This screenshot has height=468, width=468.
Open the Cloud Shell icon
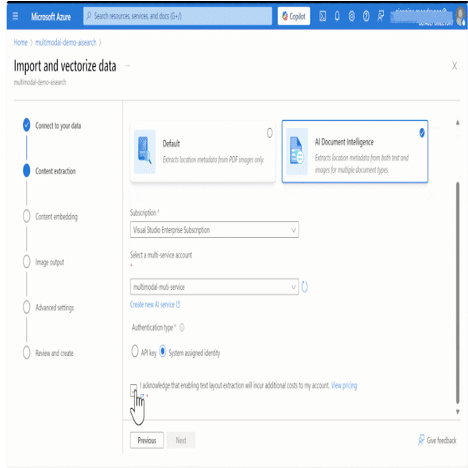tap(322, 16)
